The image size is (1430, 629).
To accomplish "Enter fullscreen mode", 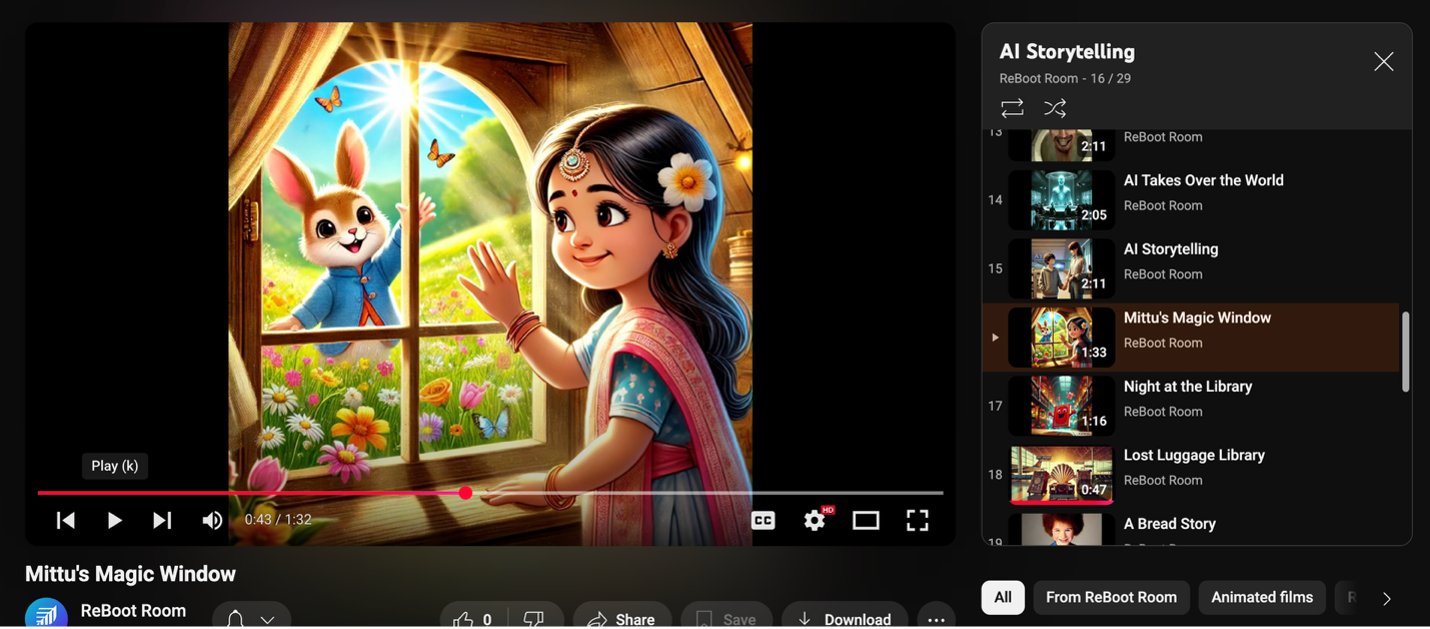I will click(x=917, y=520).
